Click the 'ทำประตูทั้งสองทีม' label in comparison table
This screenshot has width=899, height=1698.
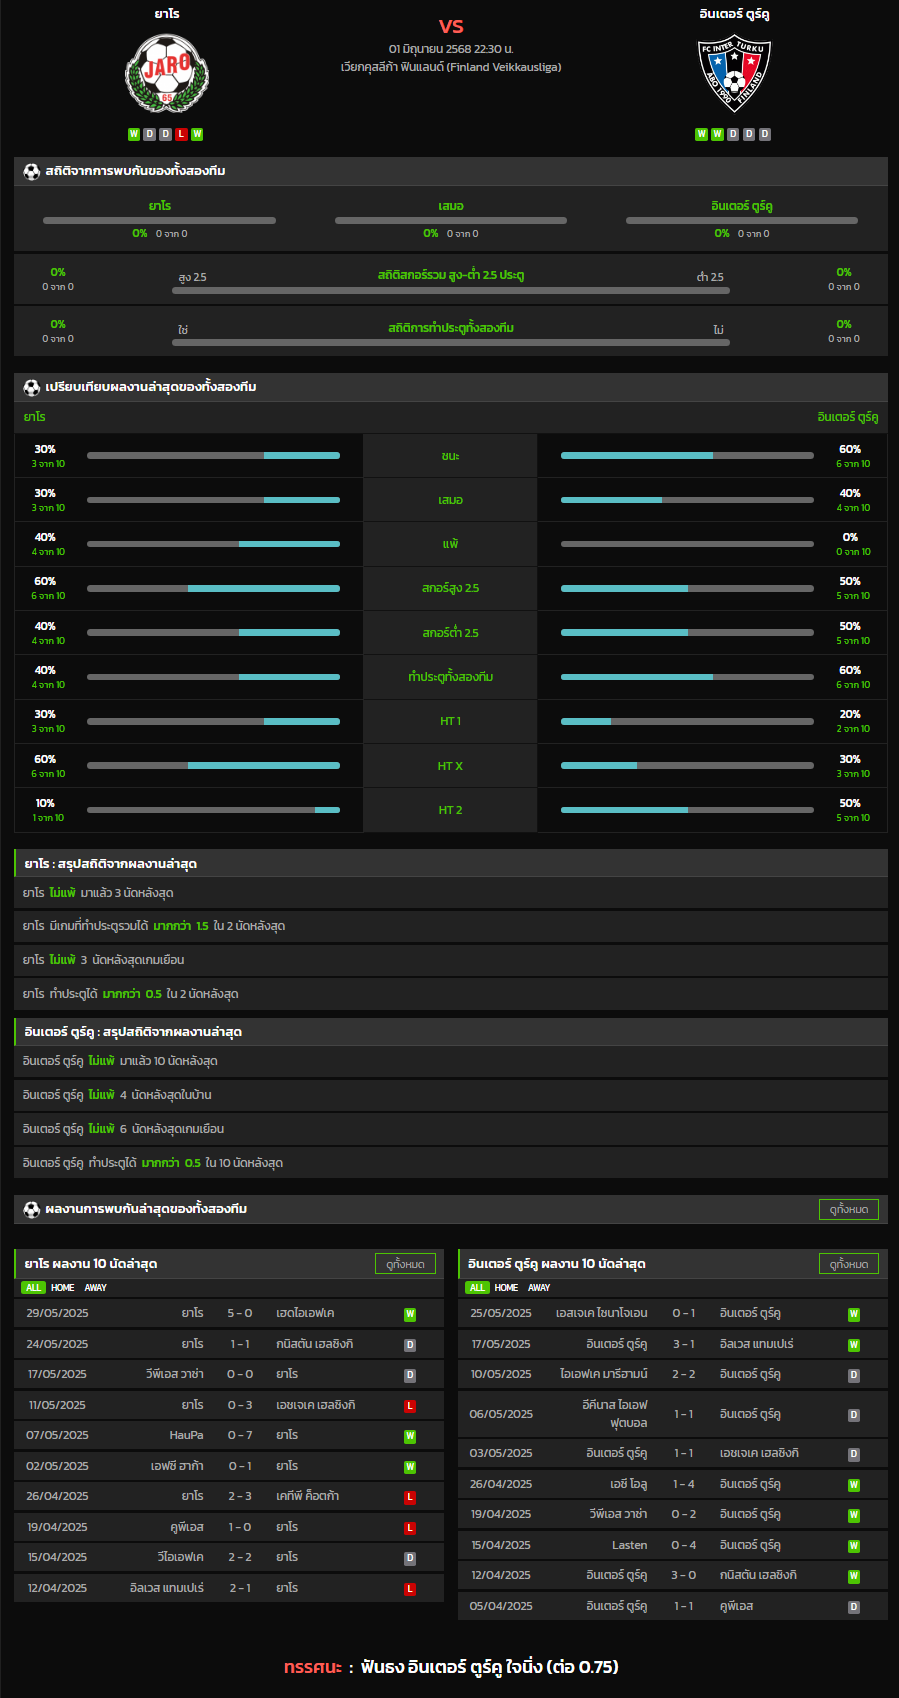point(450,677)
